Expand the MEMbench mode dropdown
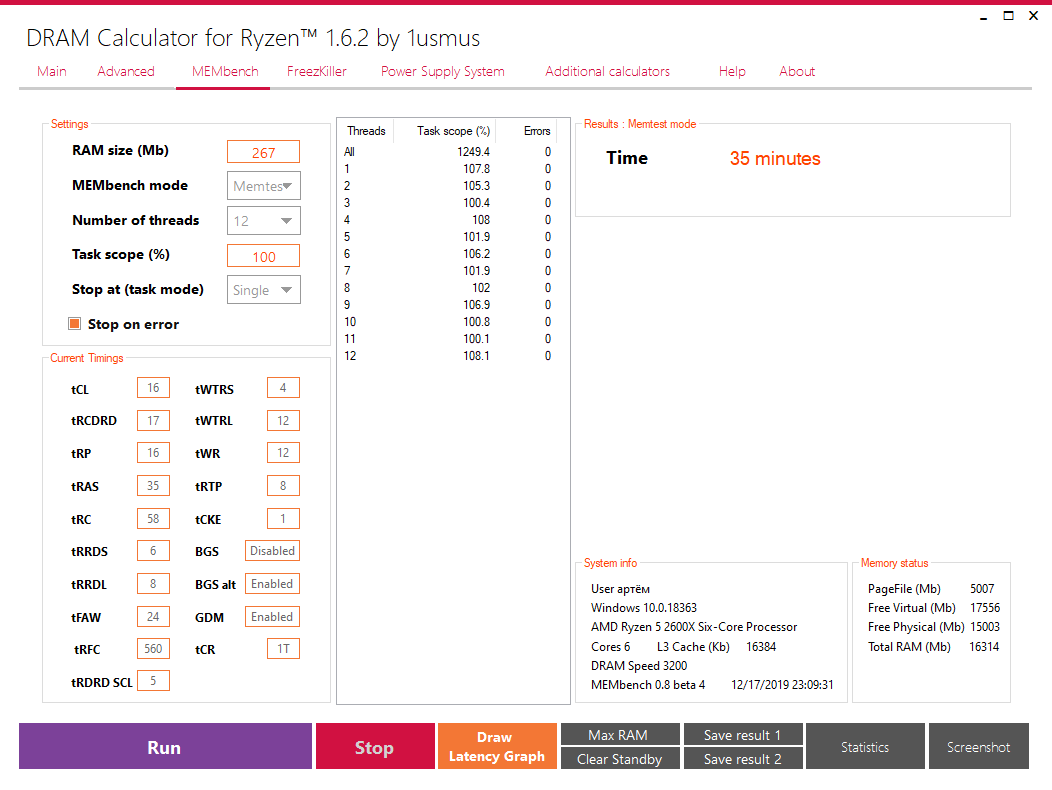The image size is (1052, 790). [x=264, y=186]
